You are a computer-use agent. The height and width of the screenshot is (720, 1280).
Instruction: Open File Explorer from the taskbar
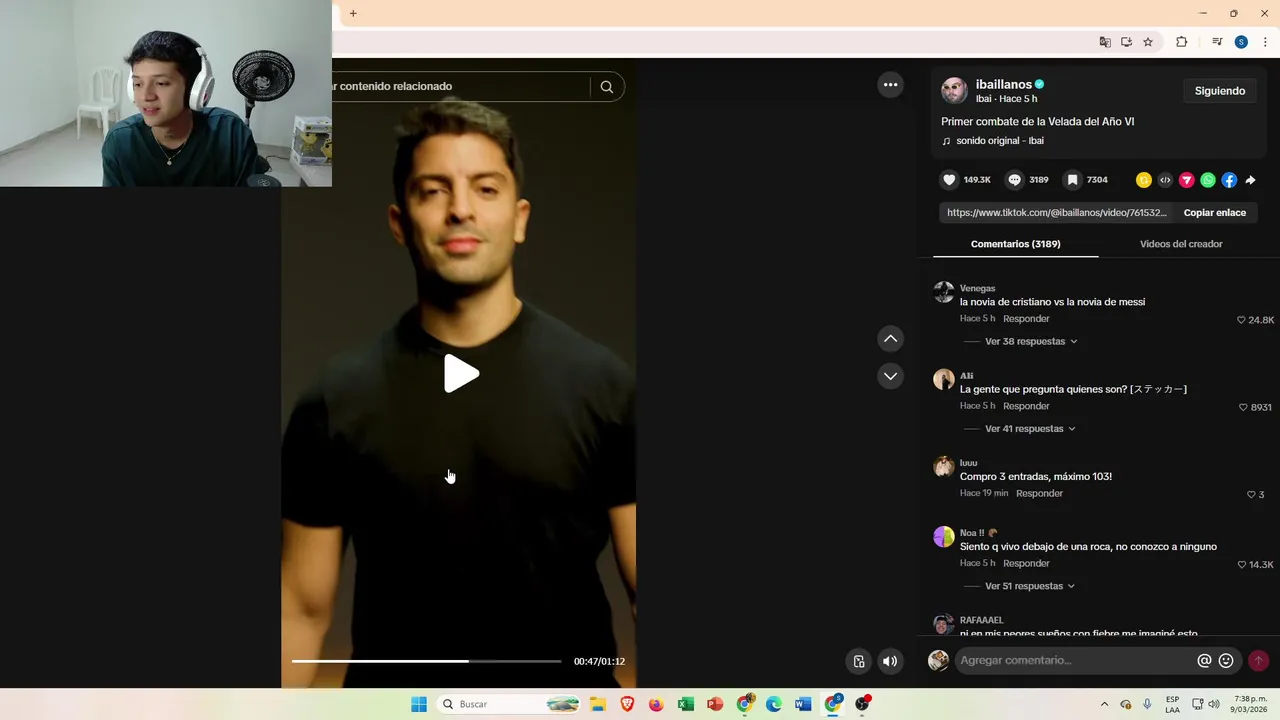point(598,704)
